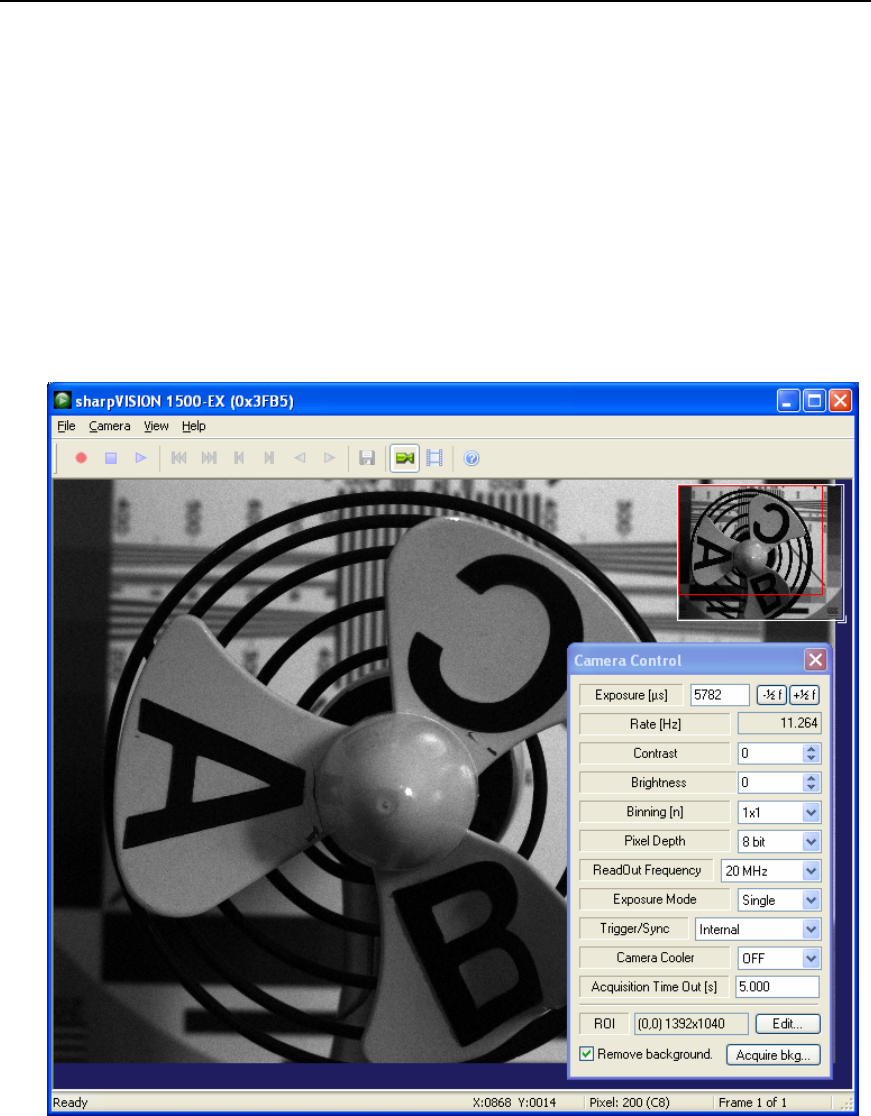Click the Acquire bkg... button
This screenshot has width=871, height=1116.
coord(773,1054)
